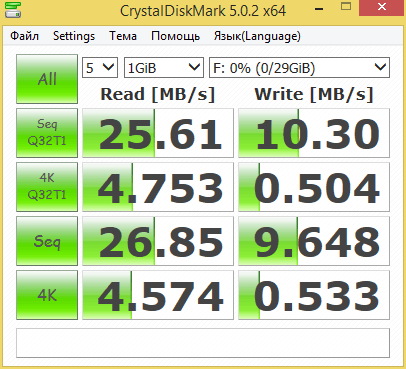Open the Тема menu
The width and height of the screenshot is (406, 369).
tap(123, 36)
